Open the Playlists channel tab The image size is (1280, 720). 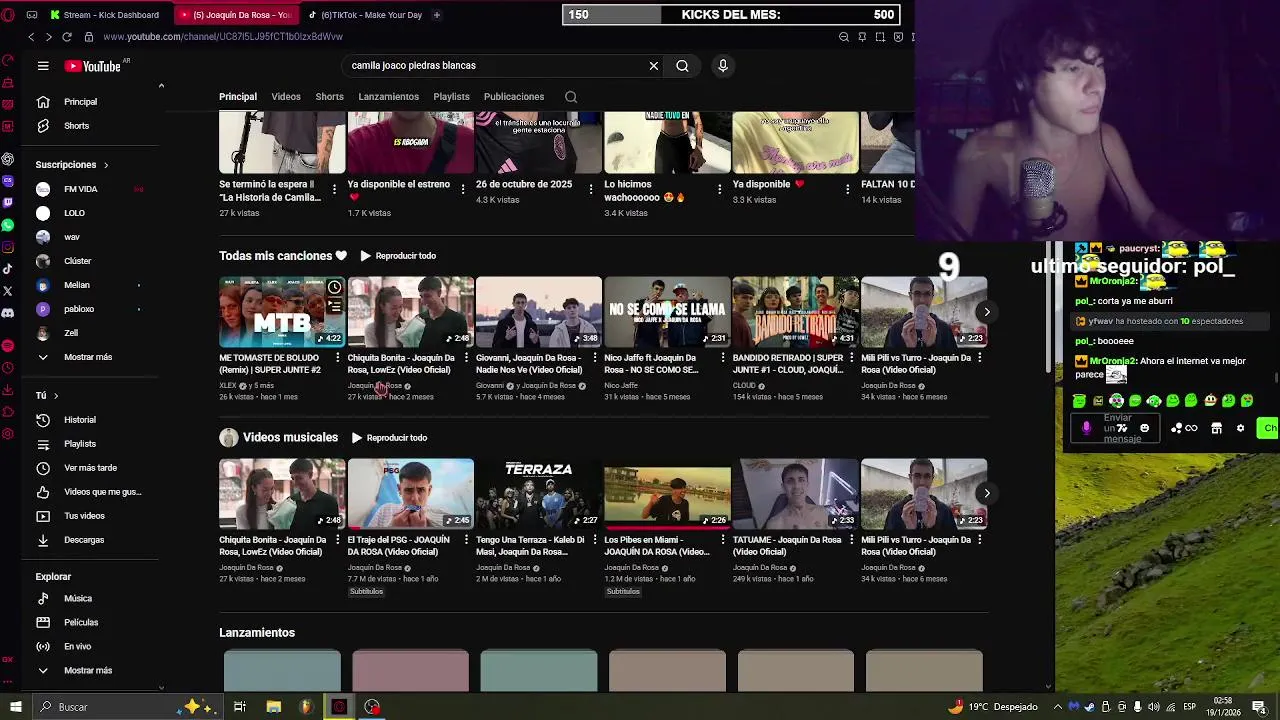point(451,97)
